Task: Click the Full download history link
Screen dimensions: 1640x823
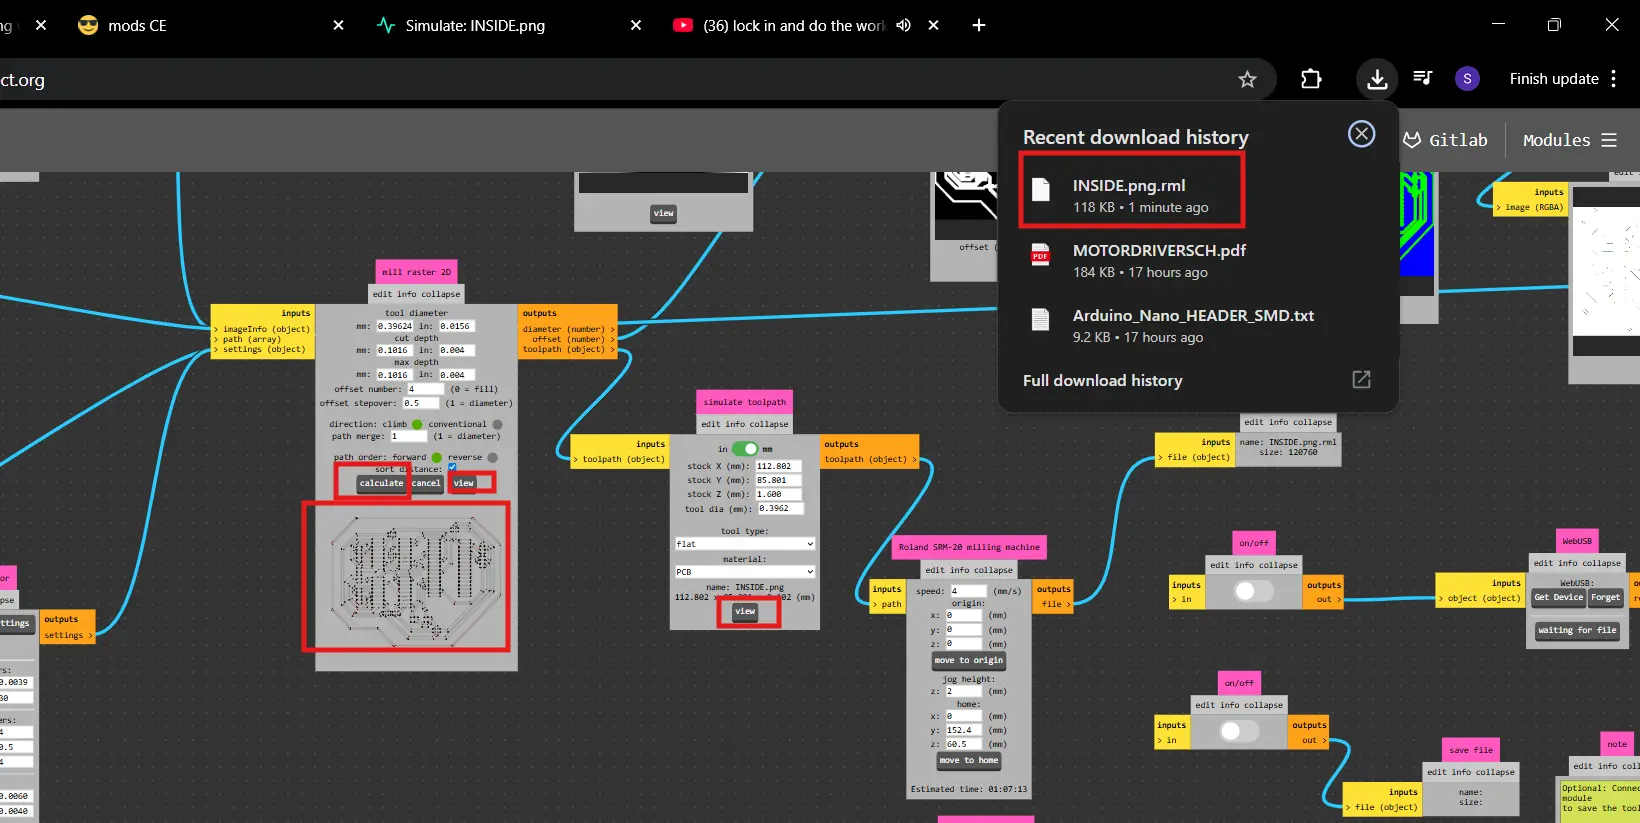Action: pyautogui.click(x=1102, y=380)
